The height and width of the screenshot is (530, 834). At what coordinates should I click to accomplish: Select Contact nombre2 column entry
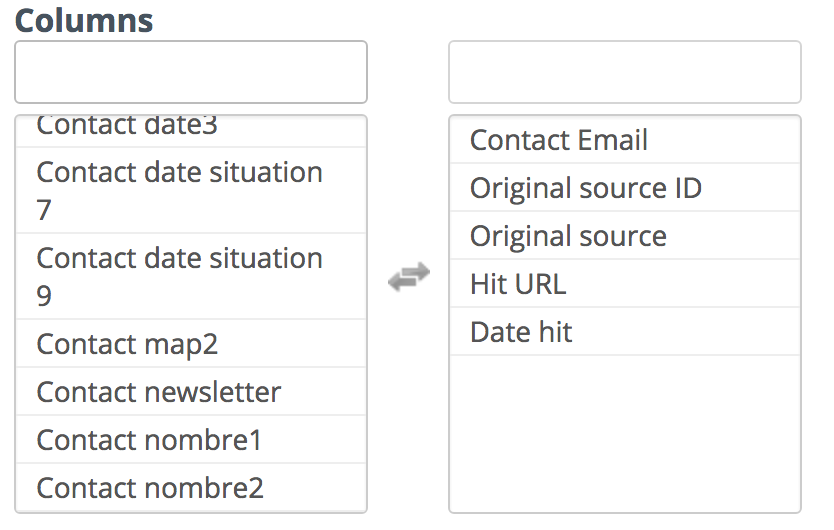click(x=191, y=487)
